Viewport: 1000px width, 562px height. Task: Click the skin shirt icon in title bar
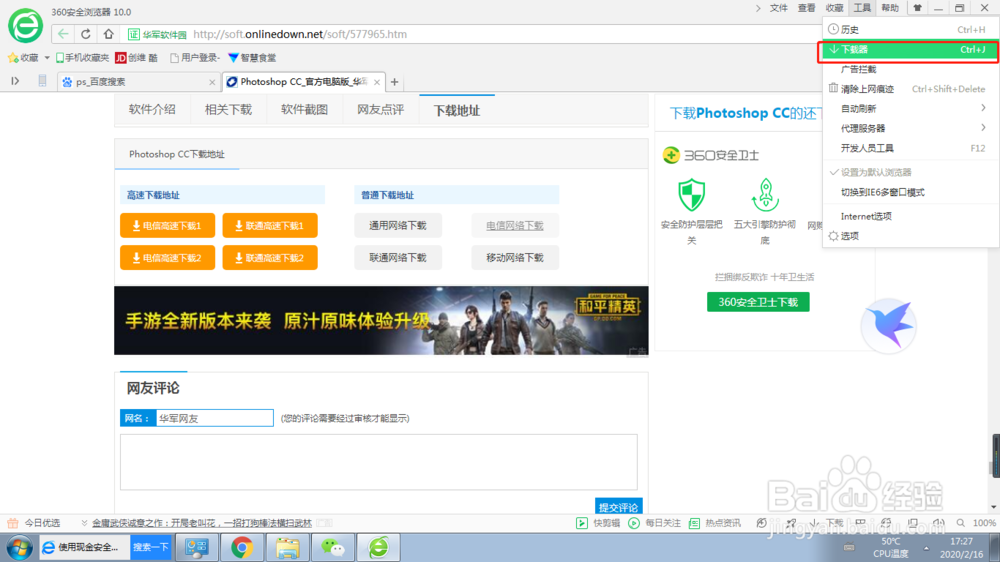(917, 8)
